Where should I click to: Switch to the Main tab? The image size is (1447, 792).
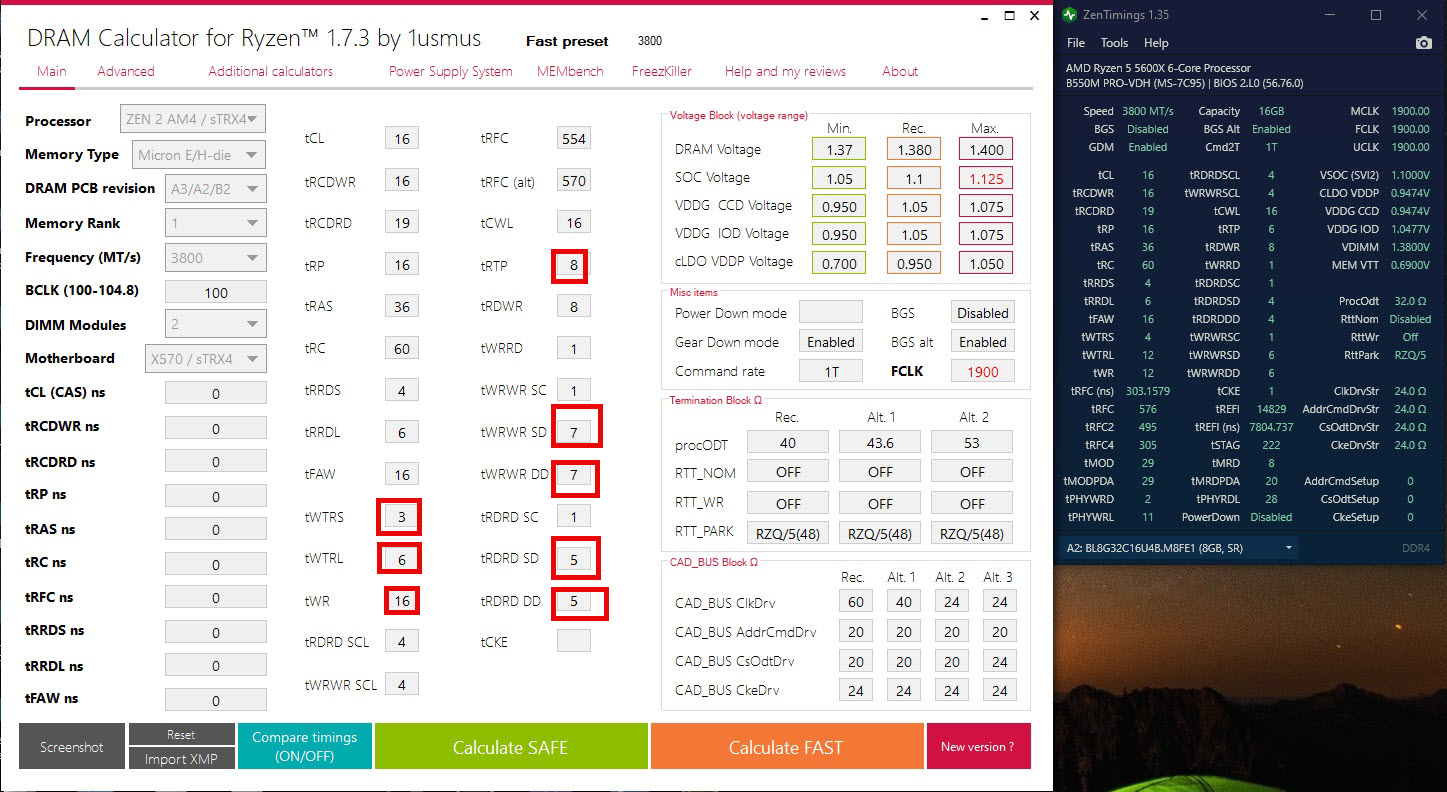pyautogui.click(x=52, y=71)
